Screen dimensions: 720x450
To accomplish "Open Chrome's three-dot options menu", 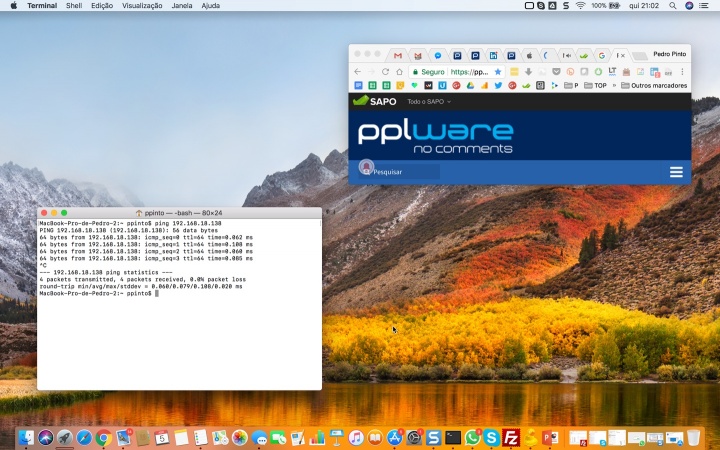I will pos(683,72).
